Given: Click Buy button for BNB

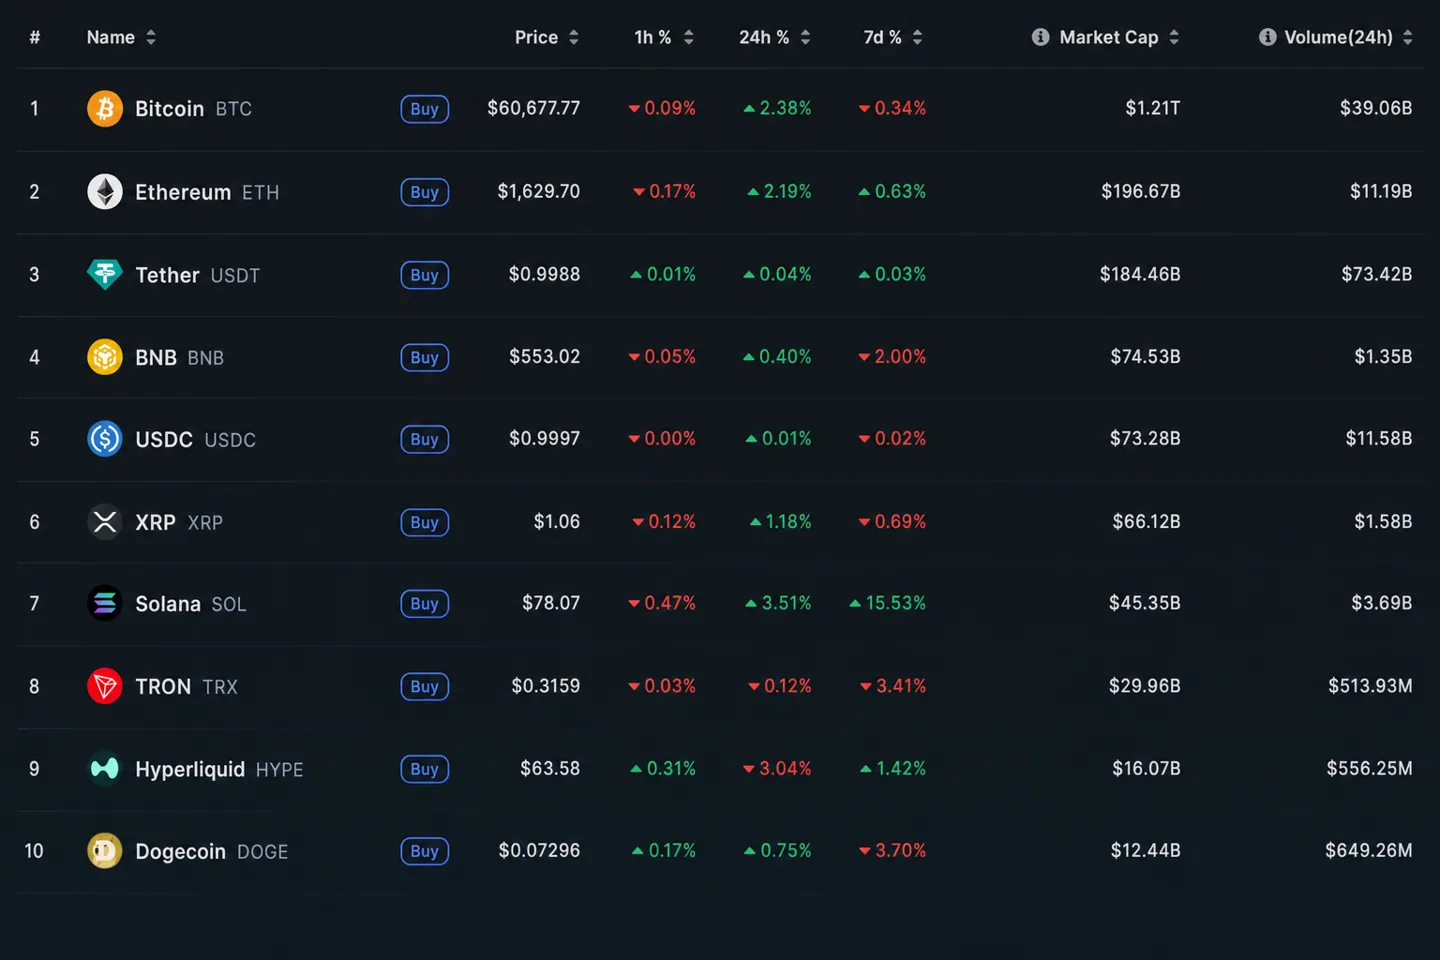Looking at the screenshot, I should (x=425, y=357).
